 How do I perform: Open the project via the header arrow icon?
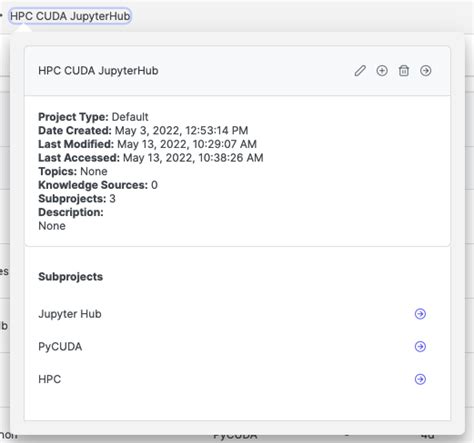click(426, 71)
